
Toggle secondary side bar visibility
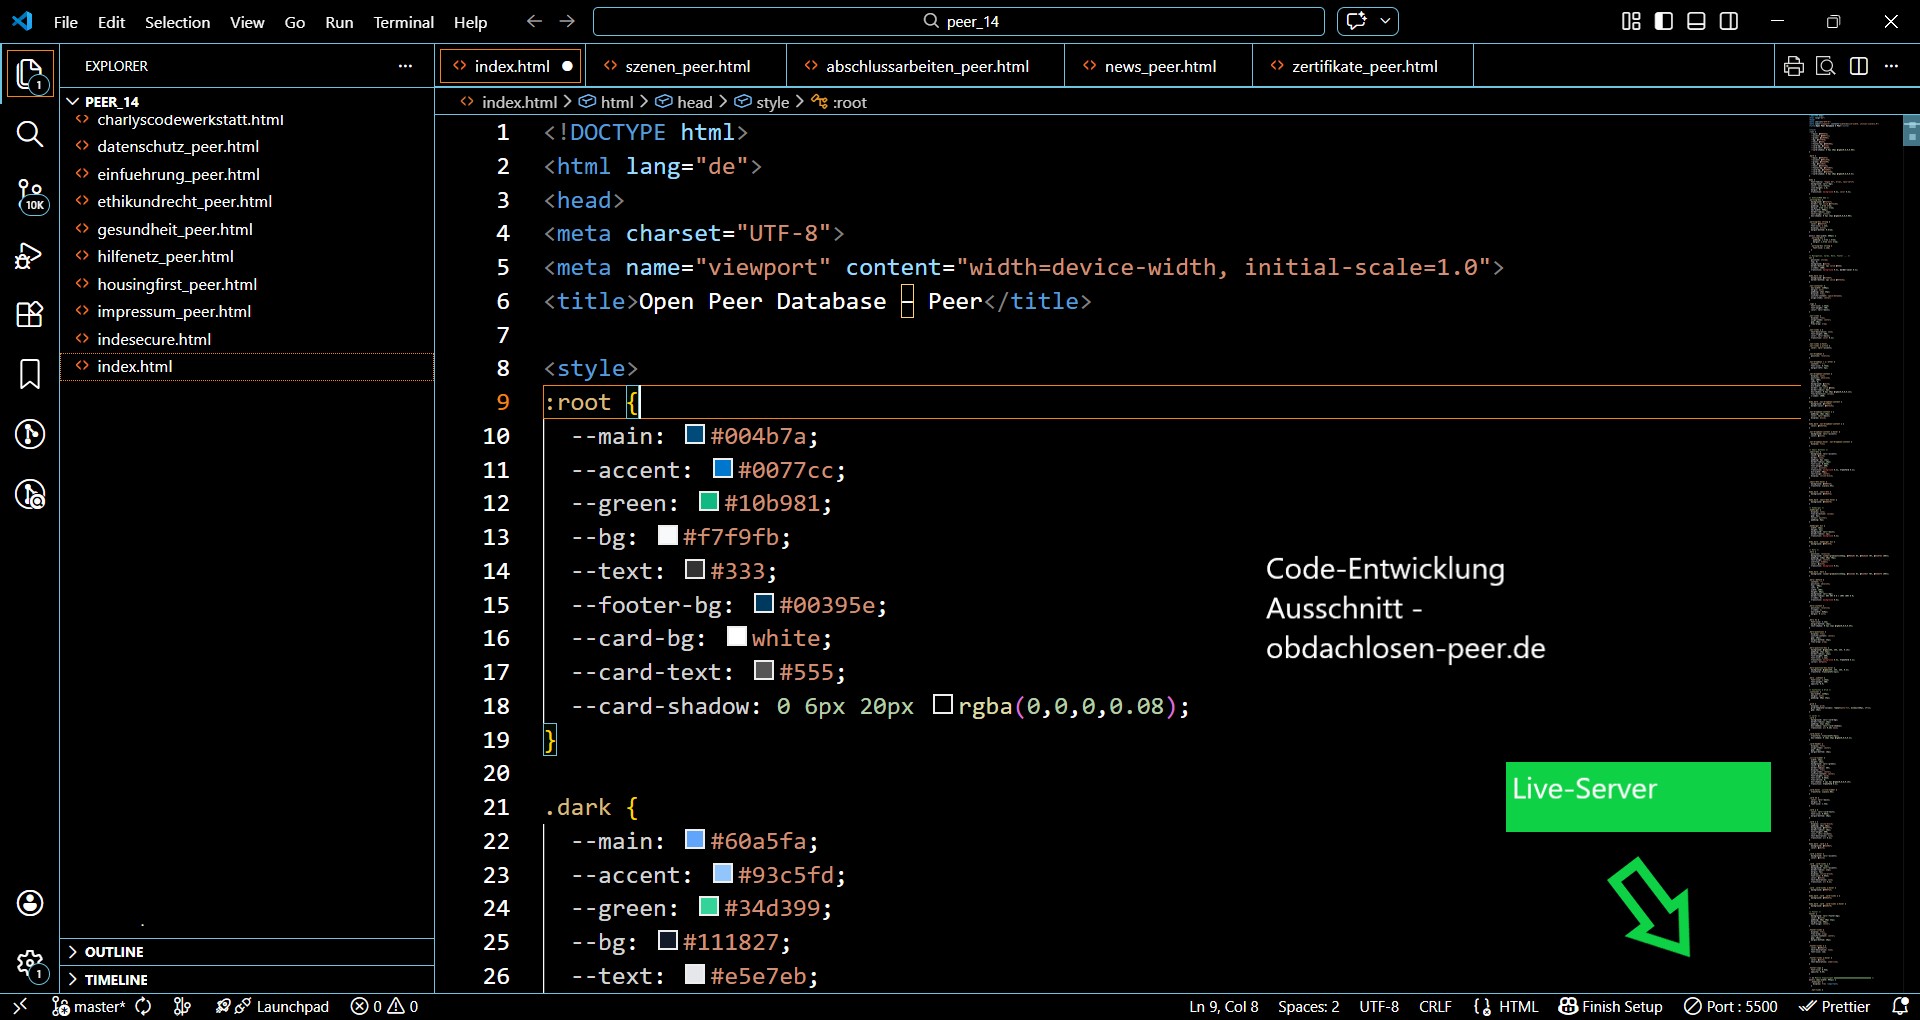tap(1729, 21)
